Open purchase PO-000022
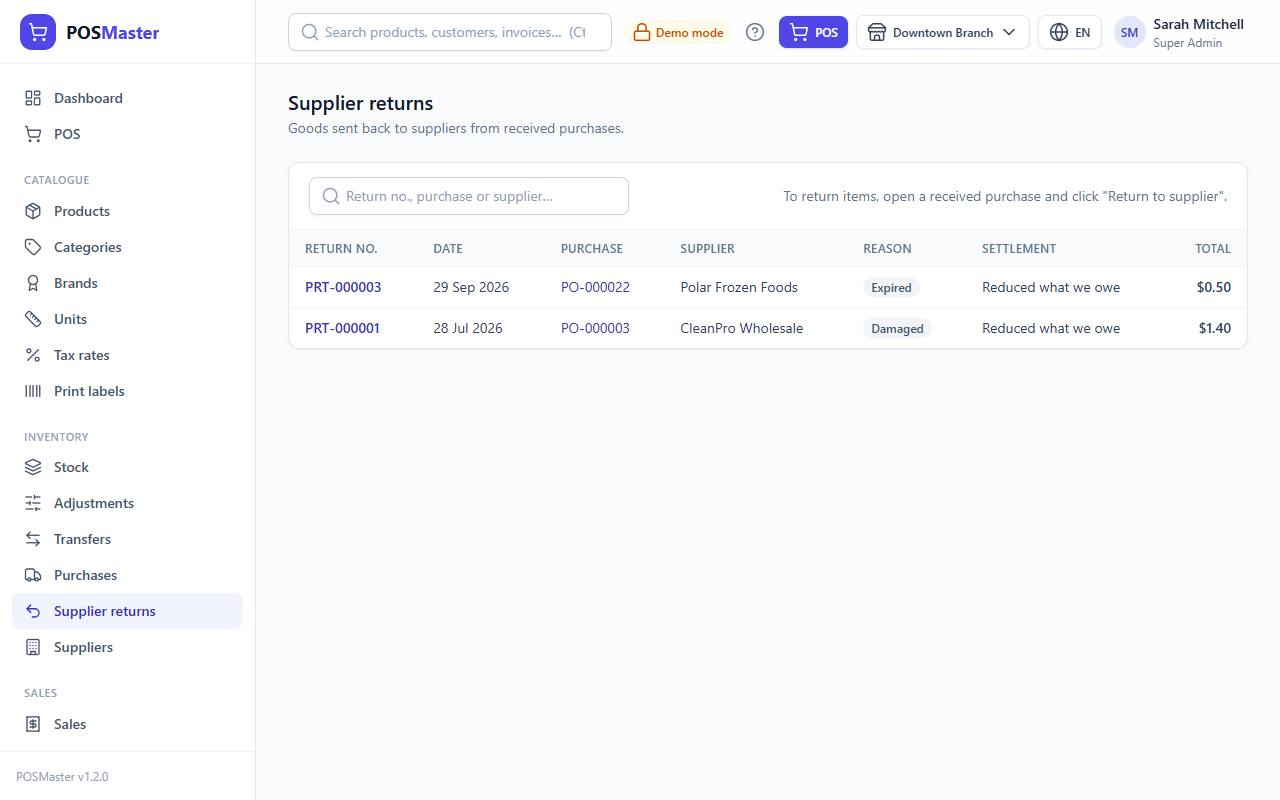 (595, 287)
